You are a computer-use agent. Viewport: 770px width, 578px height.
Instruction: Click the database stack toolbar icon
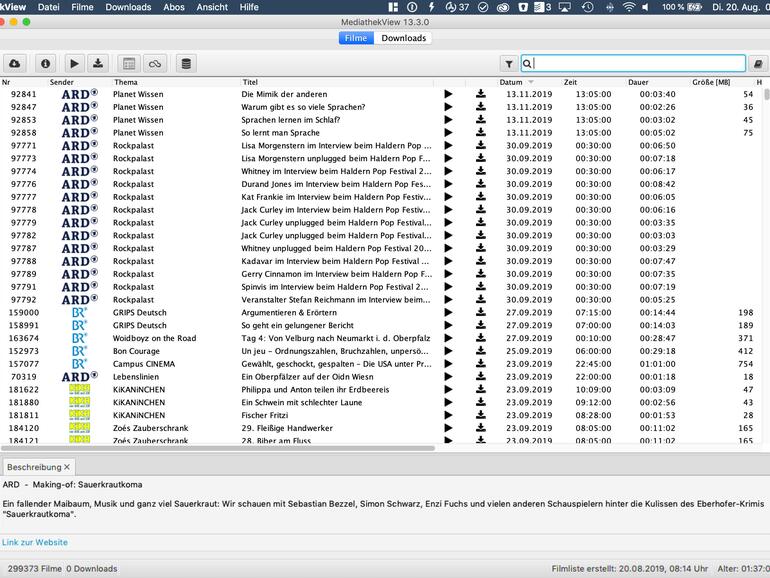[x=186, y=63]
